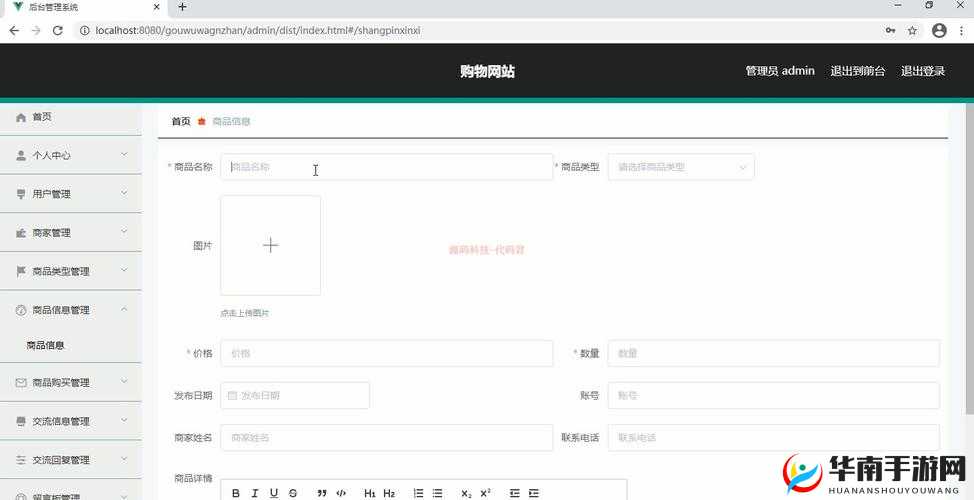The width and height of the screenshot is (974, 500).
Task: Click 点击上传图片 hint text
Action: [x=245, y=314]
